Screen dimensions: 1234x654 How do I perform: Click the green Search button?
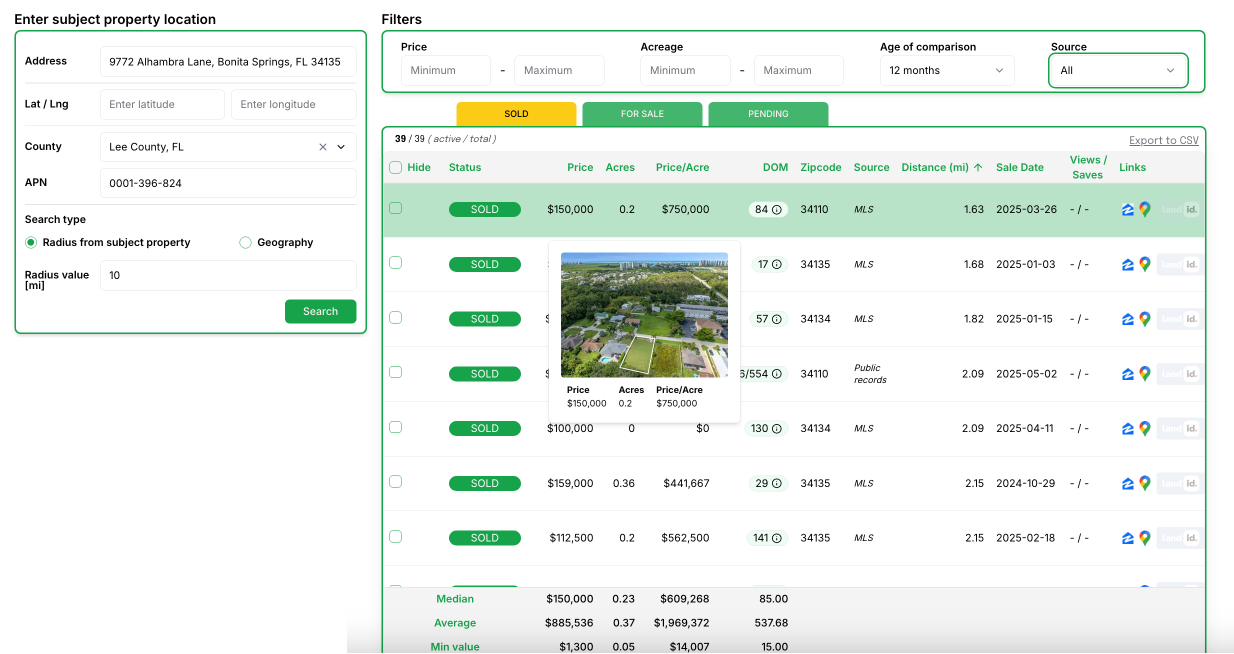click(320, 312)
